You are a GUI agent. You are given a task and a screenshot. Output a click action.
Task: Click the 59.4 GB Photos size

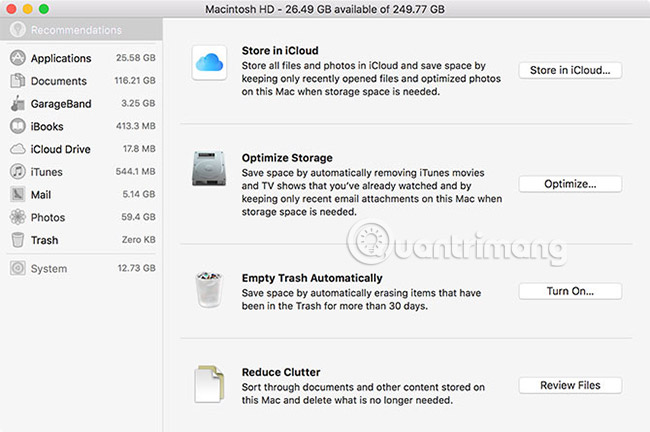[x=138, y=217]
